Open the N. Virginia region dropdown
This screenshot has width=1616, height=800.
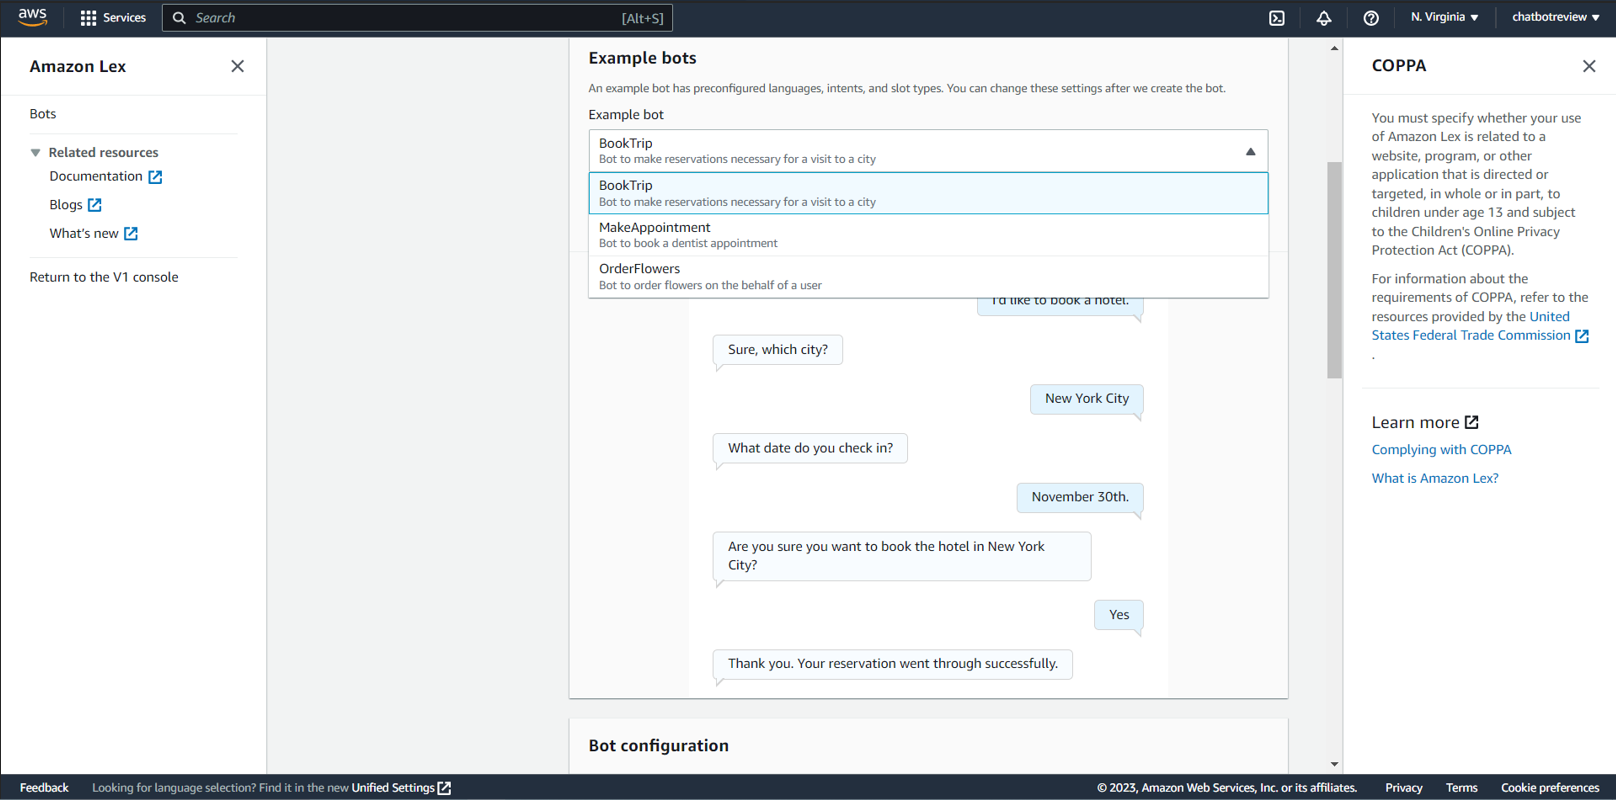click(1444, 17)
